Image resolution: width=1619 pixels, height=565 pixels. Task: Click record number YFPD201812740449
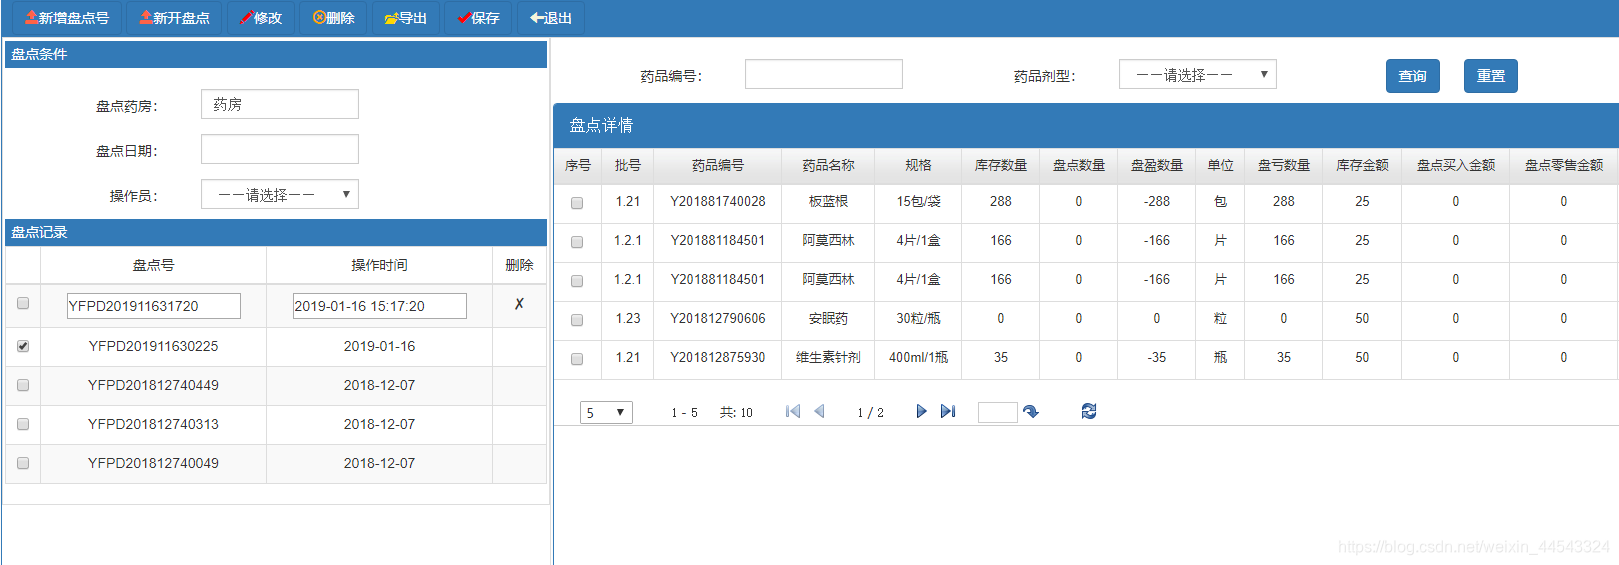click(153, 385)
